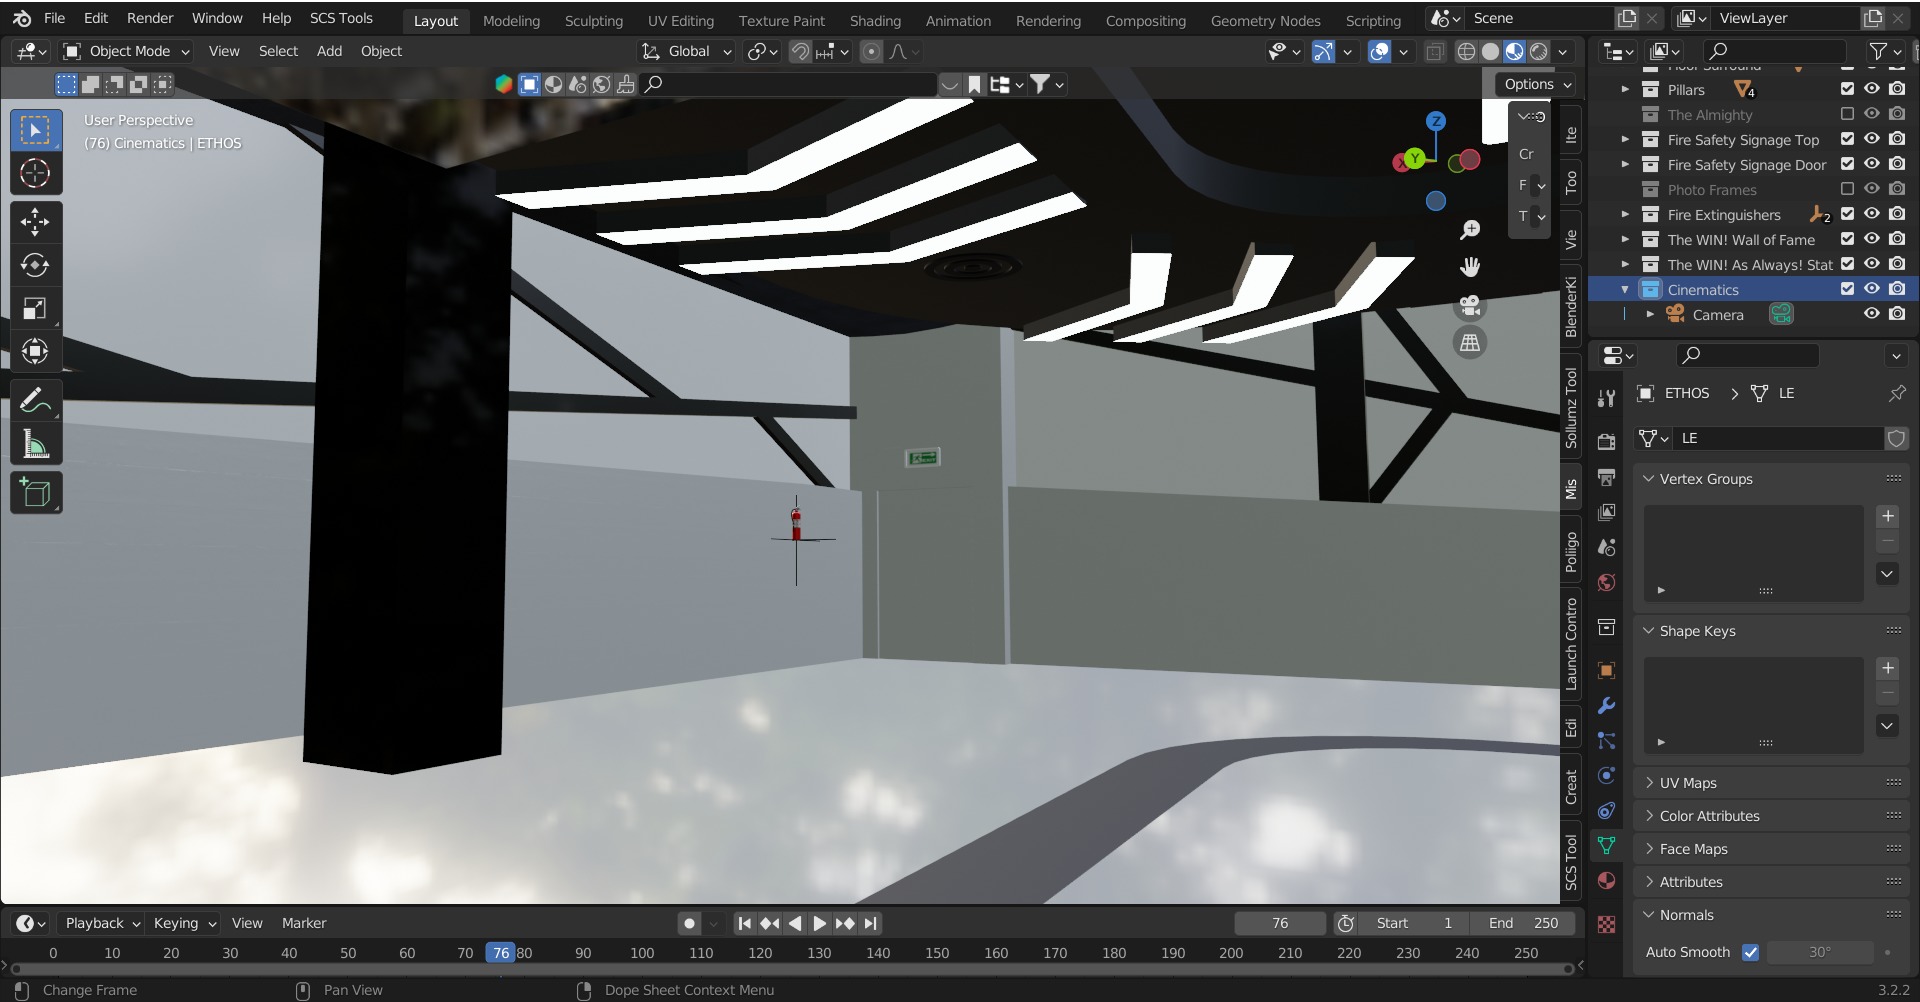The image size is (1920, 1002).
Task: Expand the UV Maps panel
Action: coord(1688,783)
